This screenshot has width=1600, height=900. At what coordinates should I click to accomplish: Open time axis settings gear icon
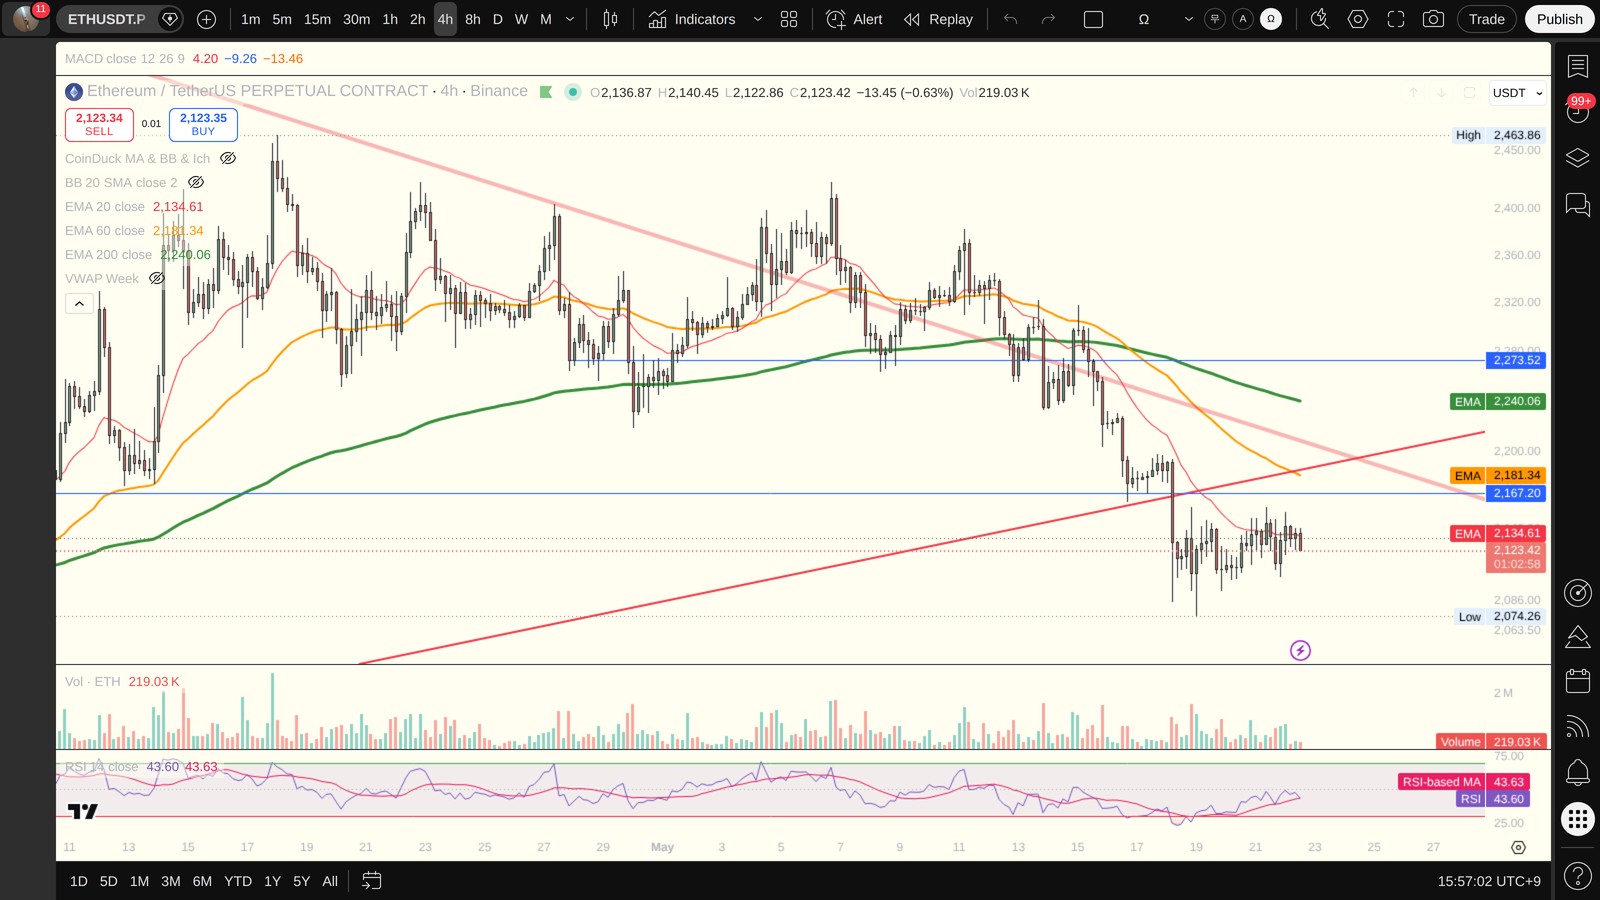coord(1518,847)
